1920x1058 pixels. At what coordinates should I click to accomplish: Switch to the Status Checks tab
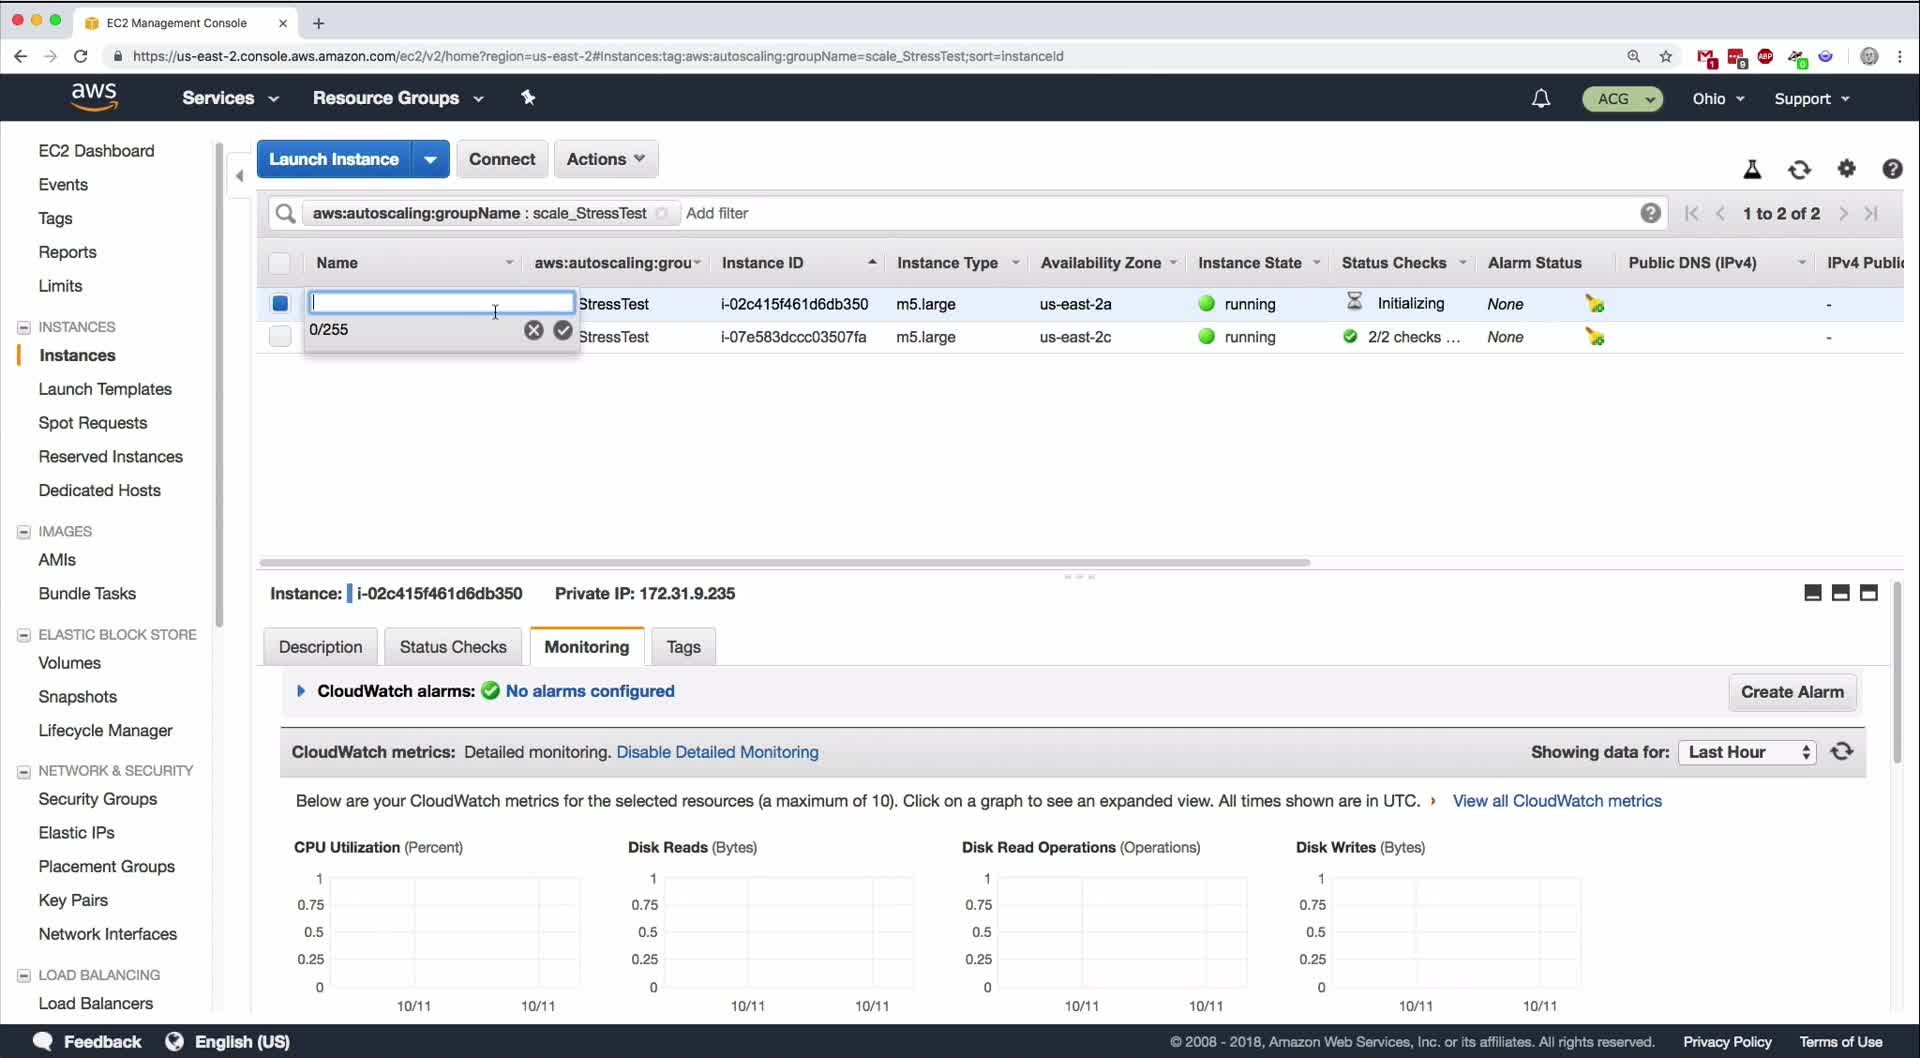pos(453,647)
